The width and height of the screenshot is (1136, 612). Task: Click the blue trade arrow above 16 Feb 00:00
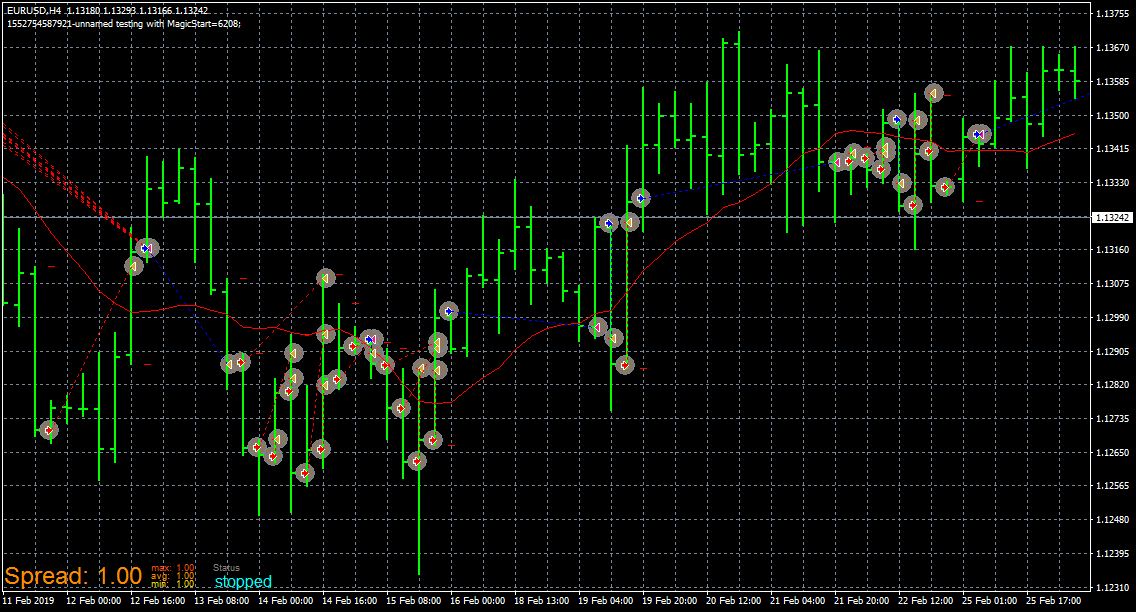pos(449,311)
